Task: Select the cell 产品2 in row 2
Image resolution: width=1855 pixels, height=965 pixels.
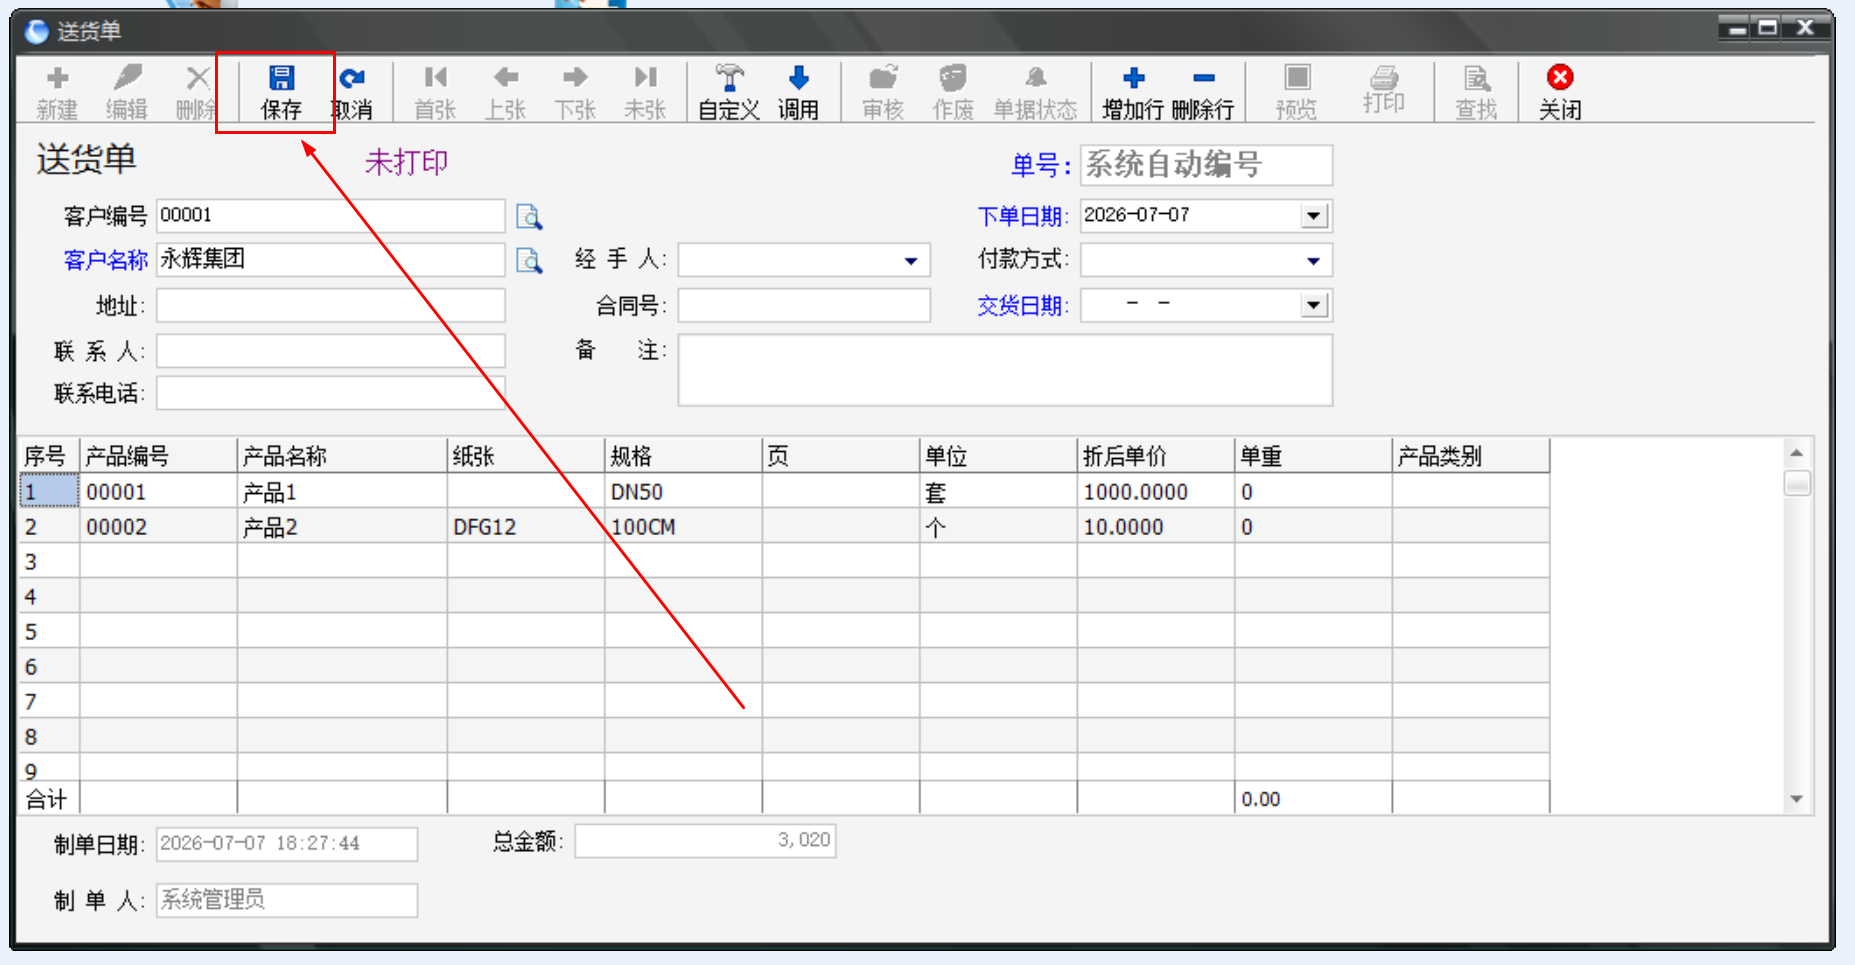Action: (x=342, y=527)
